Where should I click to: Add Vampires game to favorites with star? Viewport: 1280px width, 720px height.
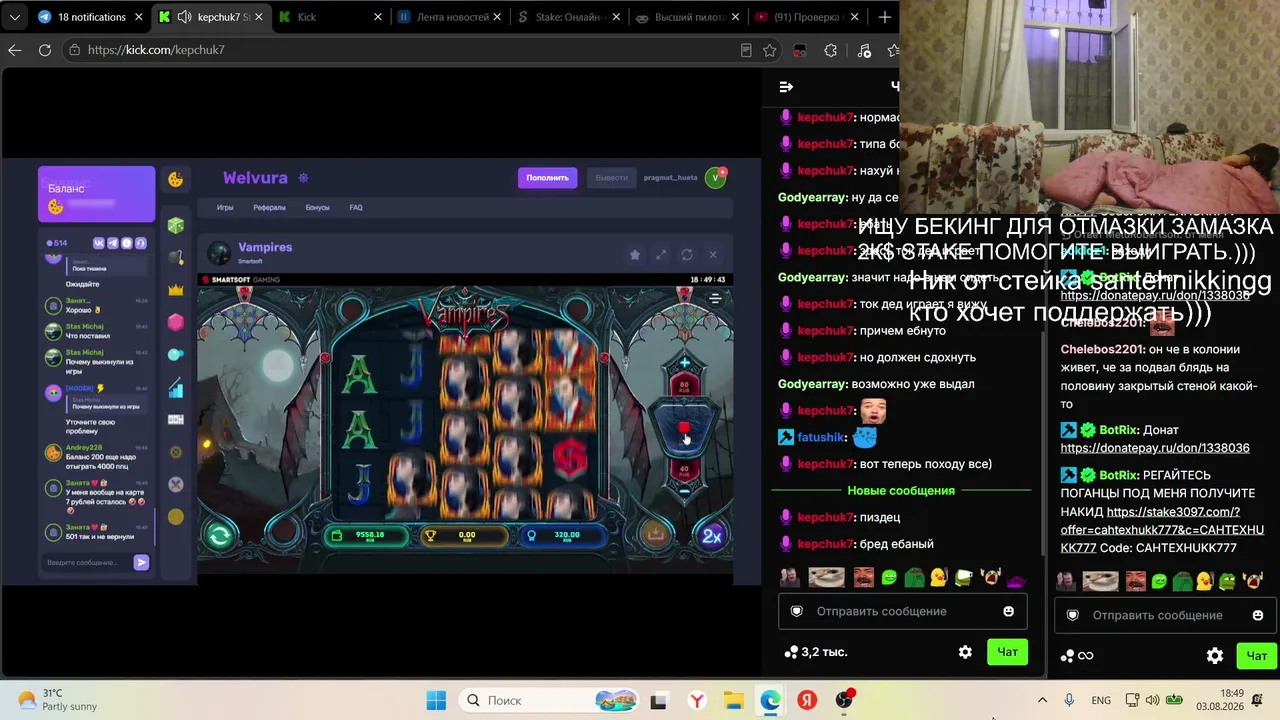coord(635,255)
